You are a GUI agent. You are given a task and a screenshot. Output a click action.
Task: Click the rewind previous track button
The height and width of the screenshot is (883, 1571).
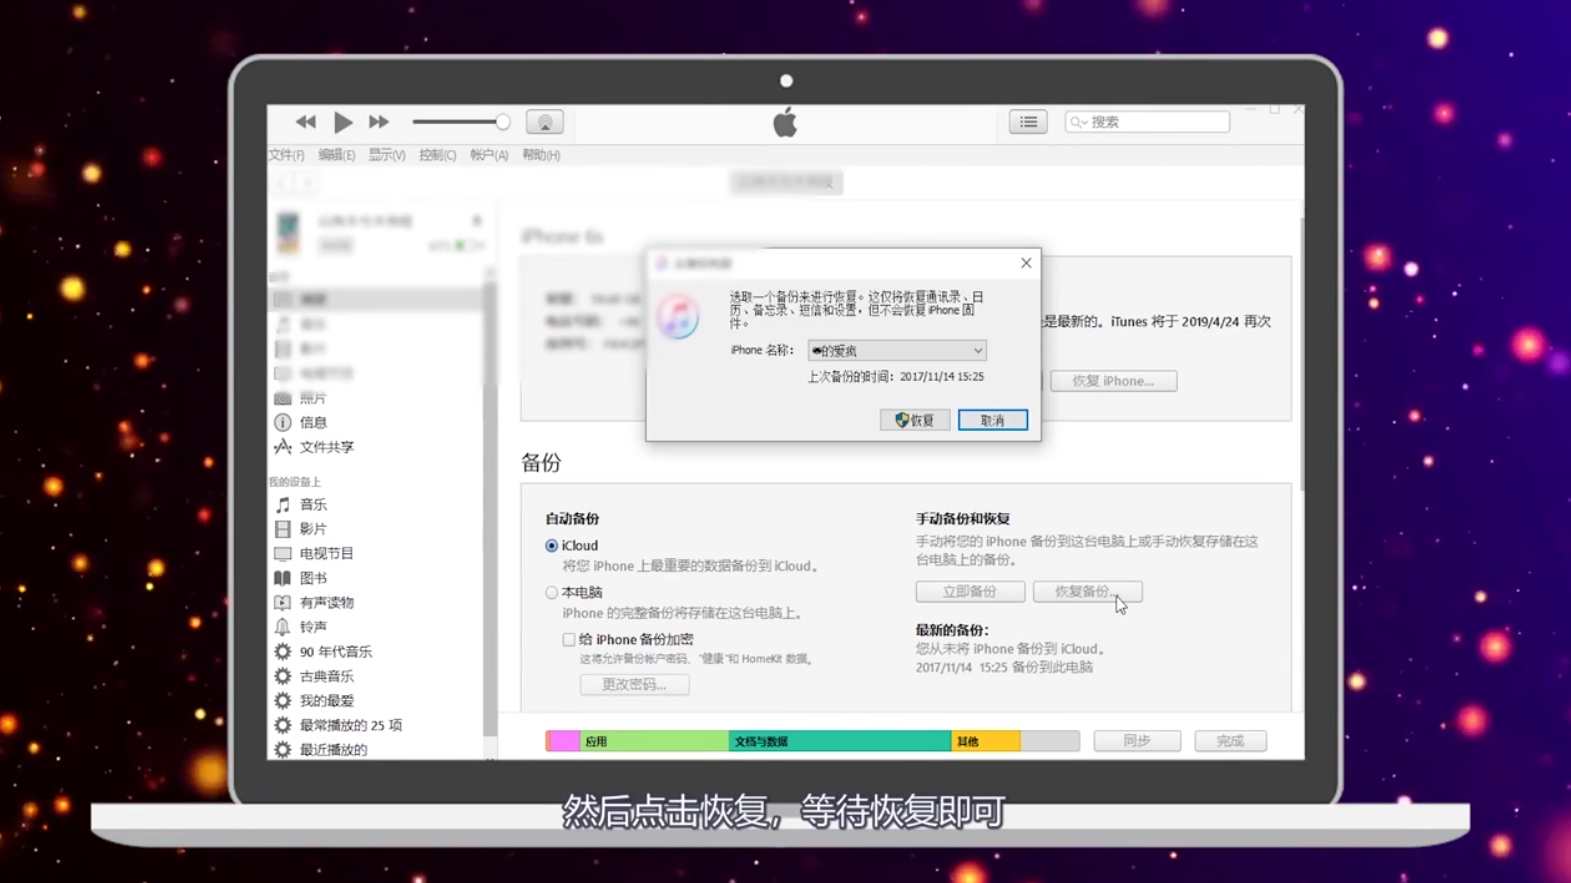click(306, 122)
